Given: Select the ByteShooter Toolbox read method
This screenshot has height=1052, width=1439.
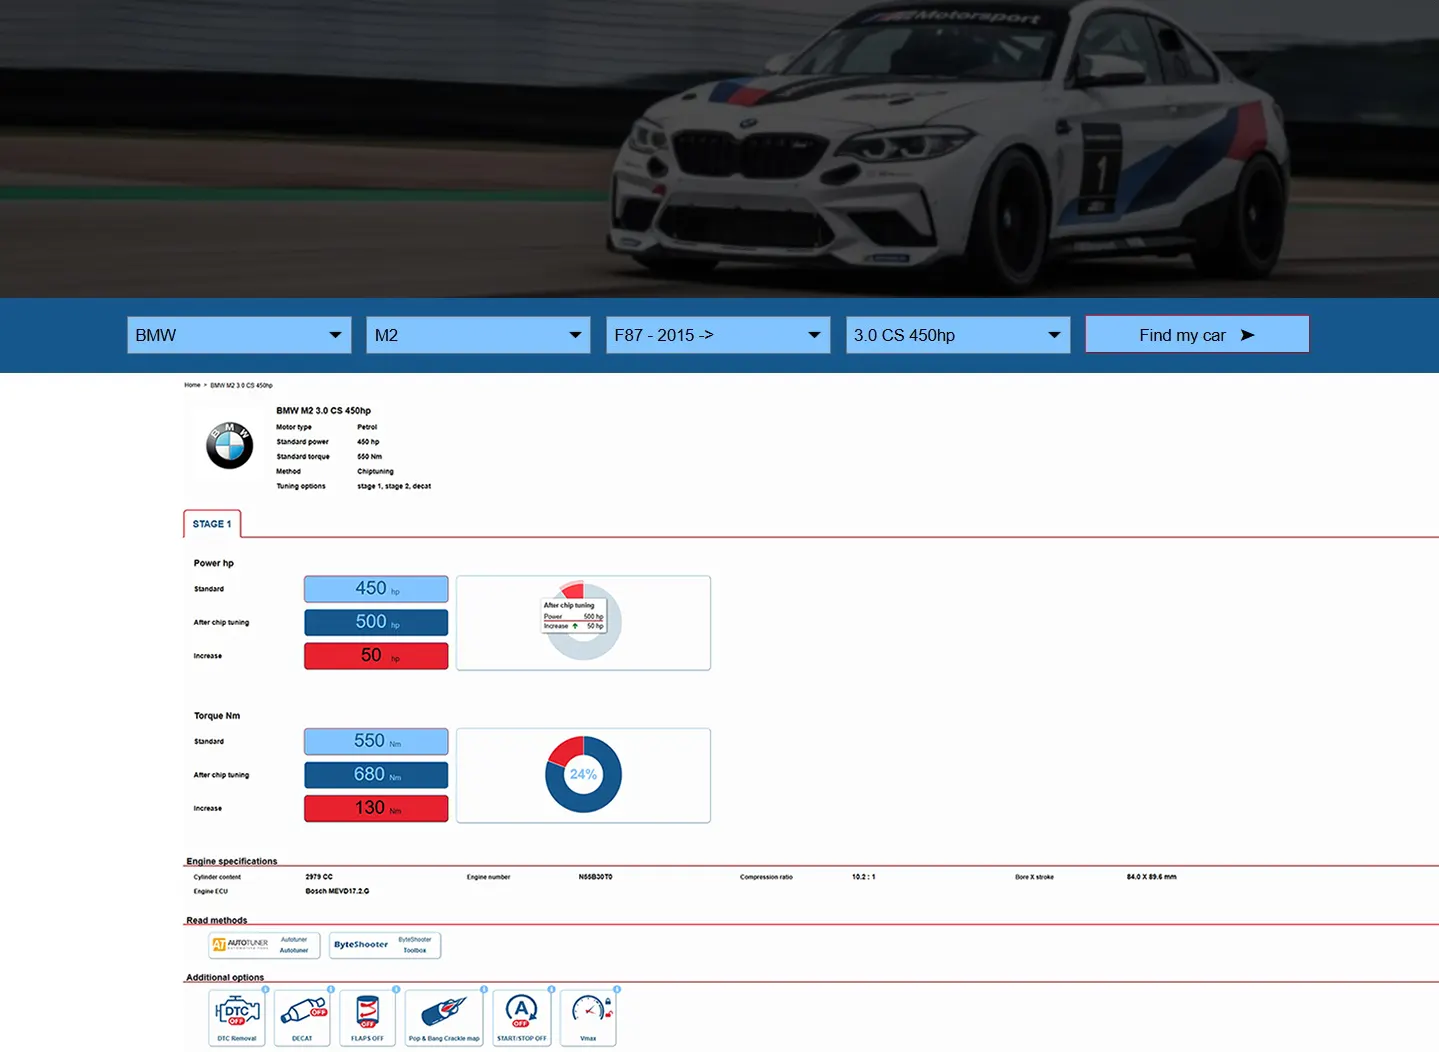Looking at the screenshot, I should tap(384, 945).
